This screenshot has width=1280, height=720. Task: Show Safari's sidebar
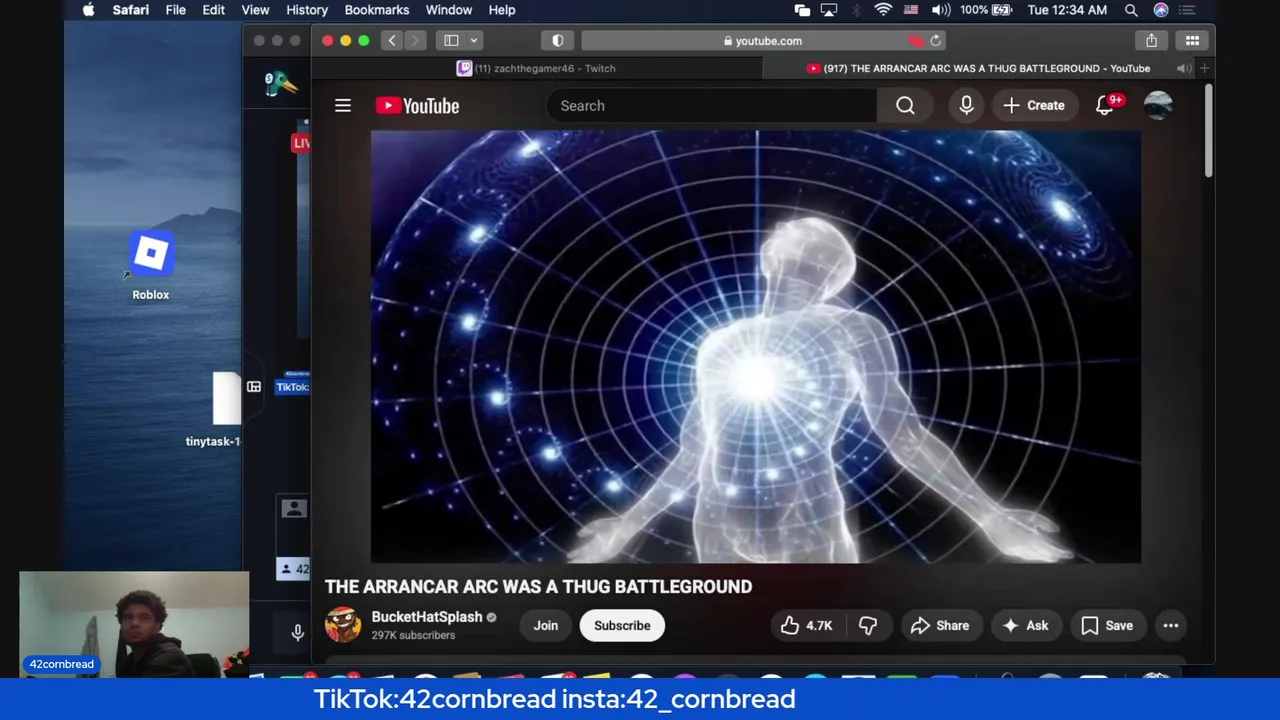[451, 41]
